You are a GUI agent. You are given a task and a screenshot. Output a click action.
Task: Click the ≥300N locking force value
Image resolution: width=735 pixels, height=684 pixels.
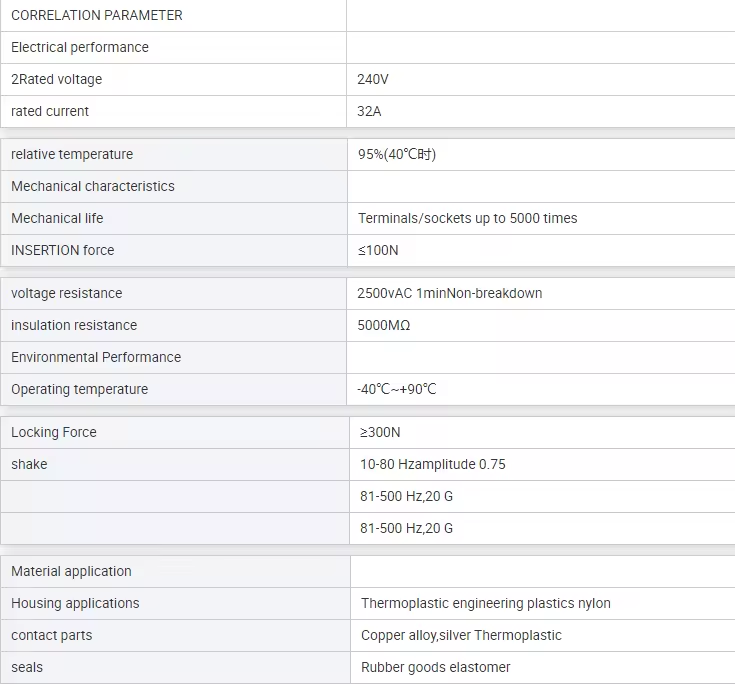click(379, 433)
